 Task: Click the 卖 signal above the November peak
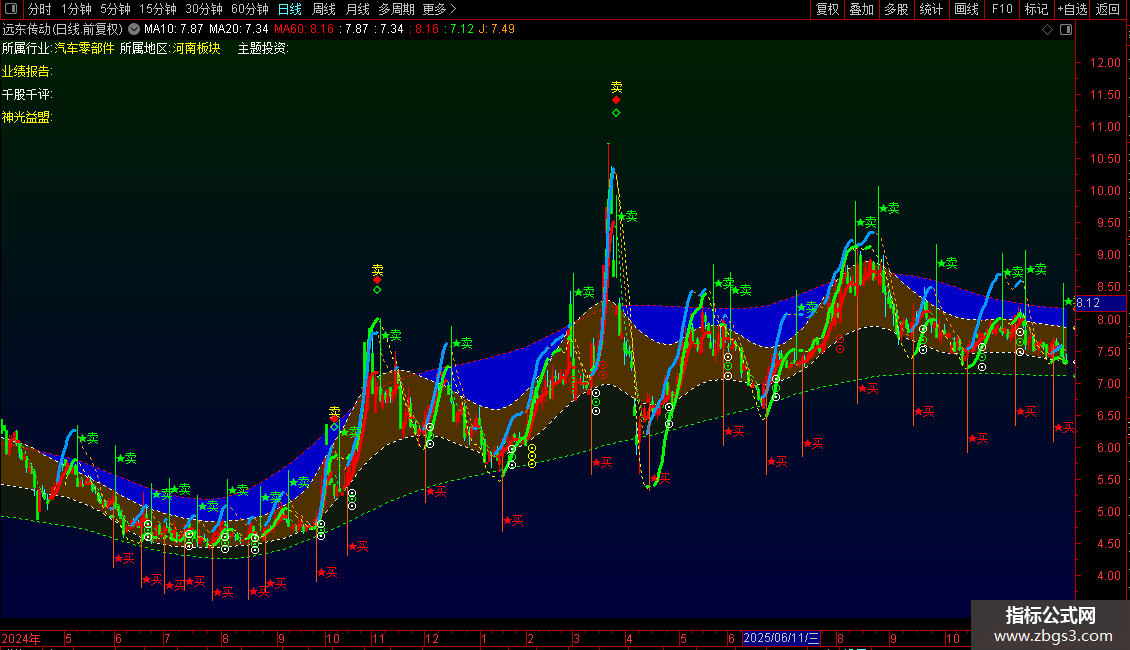coord(378,270)
